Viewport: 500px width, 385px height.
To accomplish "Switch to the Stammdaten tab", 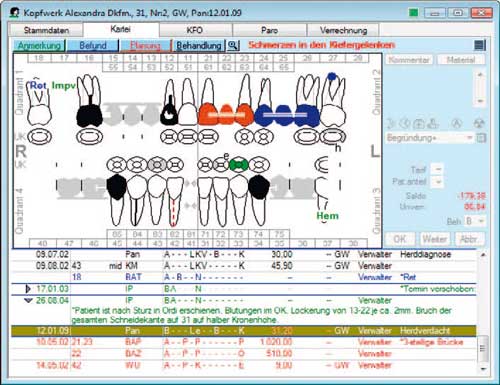I will pos(46,30).
